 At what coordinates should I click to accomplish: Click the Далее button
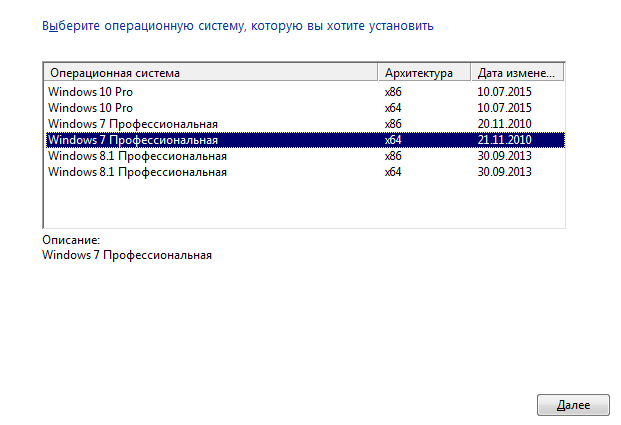[x=573, y=405]
